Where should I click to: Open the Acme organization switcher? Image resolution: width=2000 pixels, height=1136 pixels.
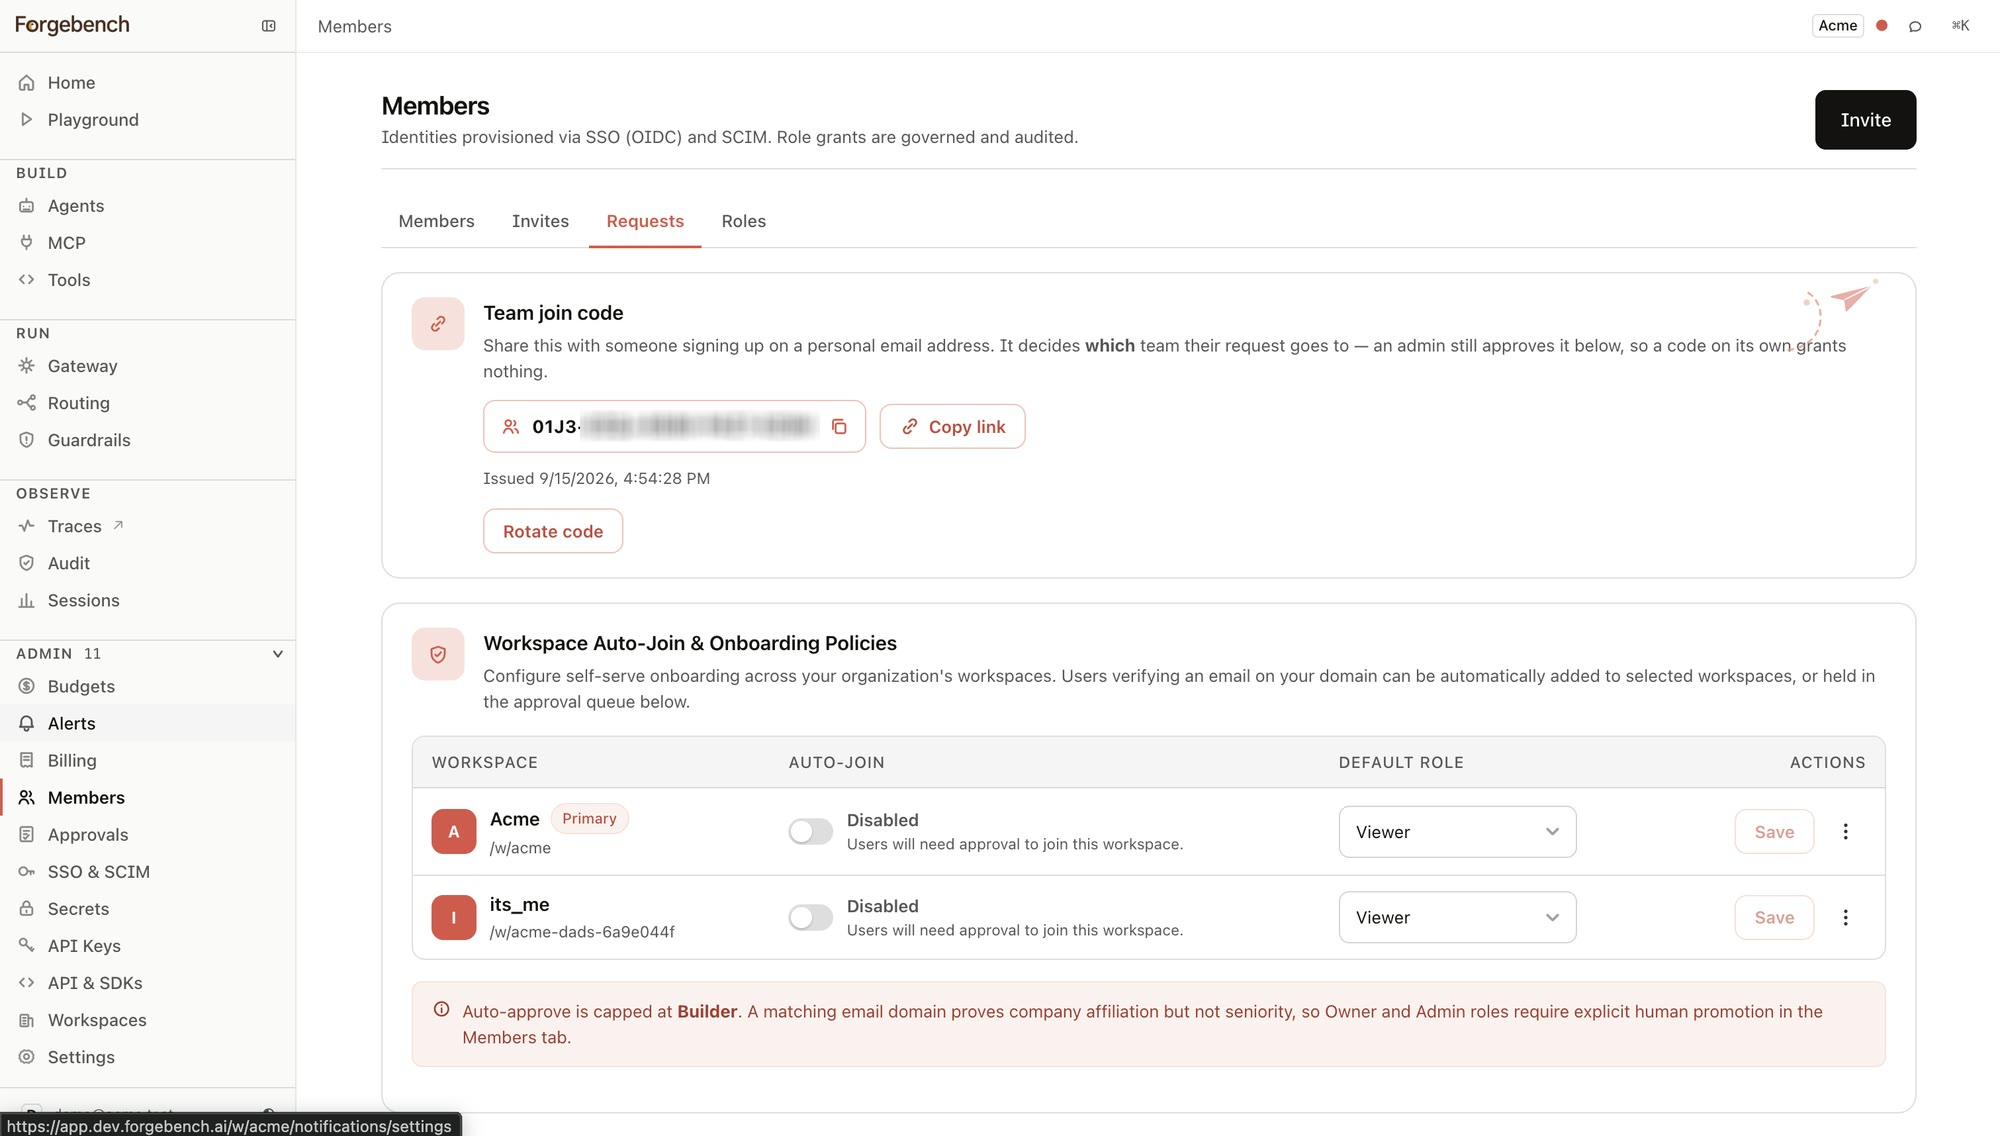point(1837,26)
